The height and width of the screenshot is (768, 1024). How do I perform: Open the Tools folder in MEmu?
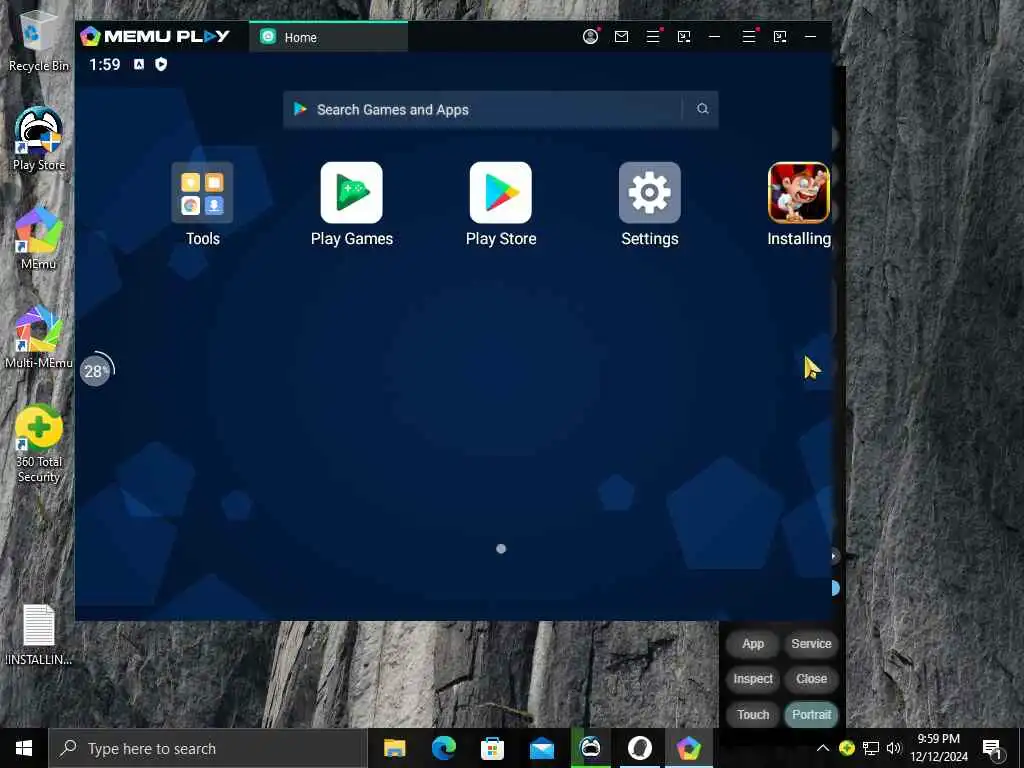(x=202, y=193)
